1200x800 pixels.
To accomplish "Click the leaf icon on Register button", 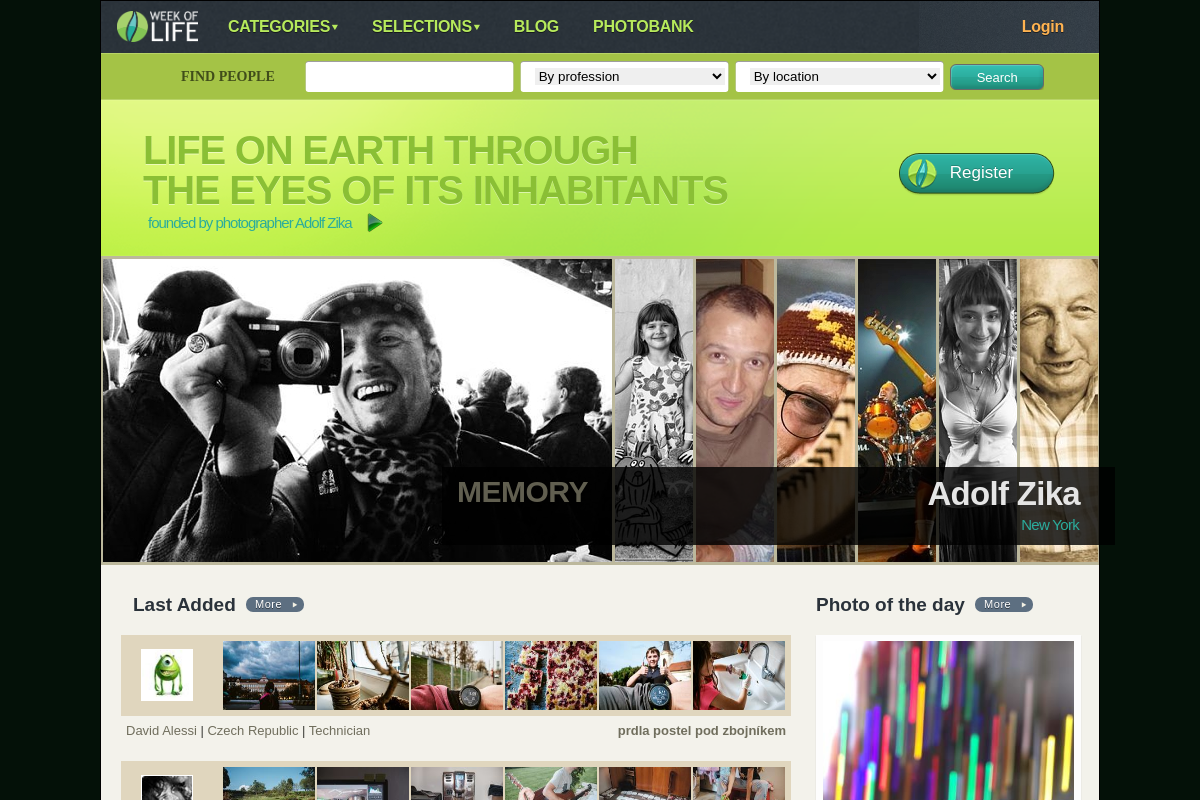I will click(x=922, y=173).
